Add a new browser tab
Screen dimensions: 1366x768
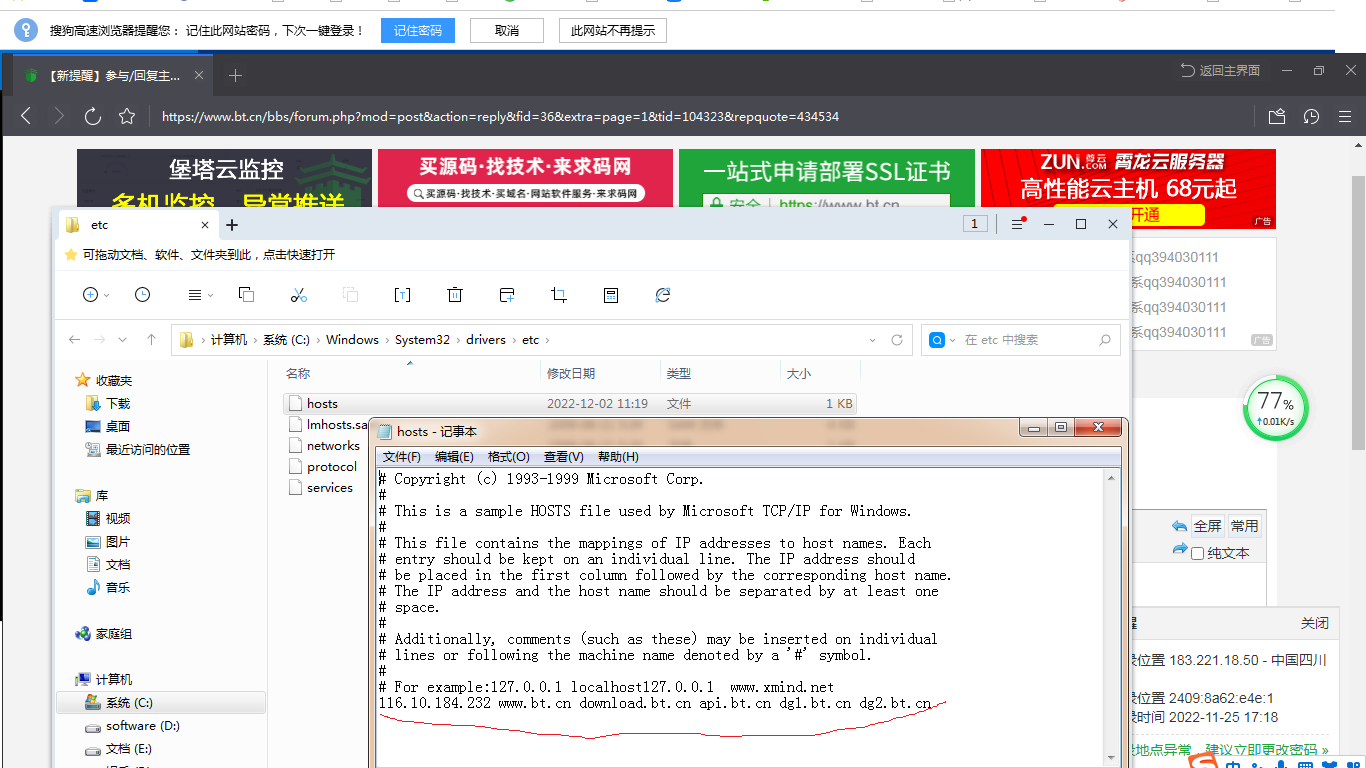click(235, 75)
